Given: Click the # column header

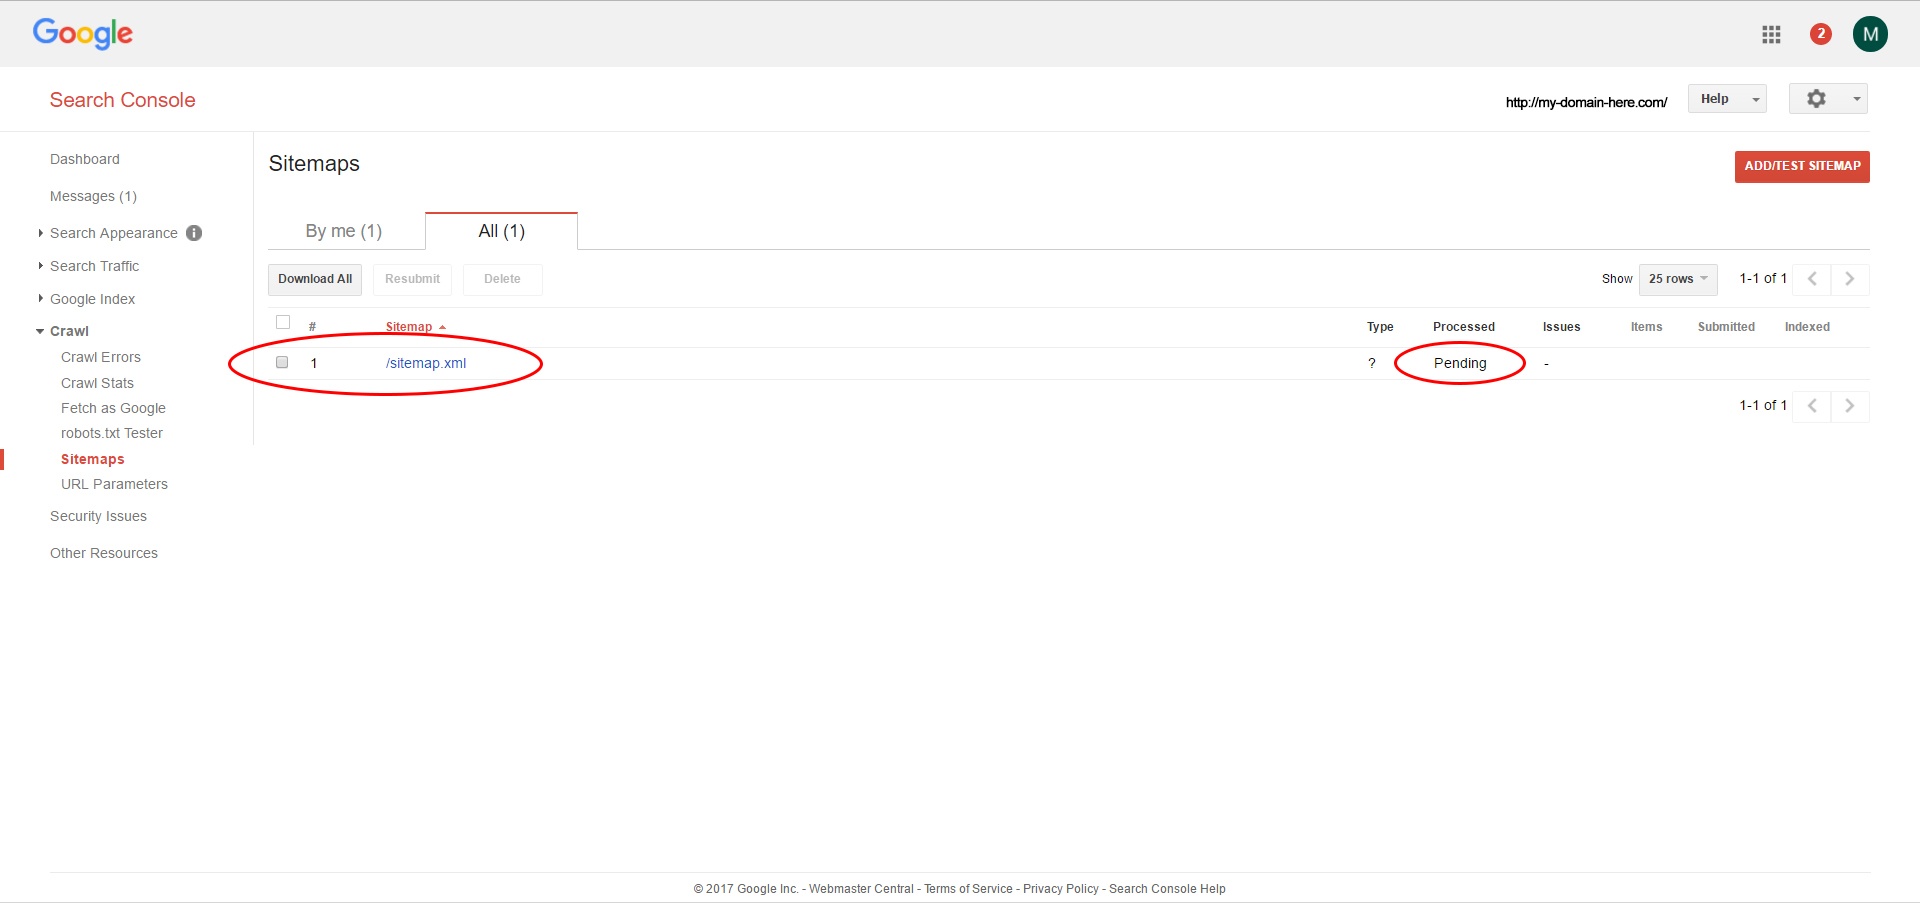Looking at the screenshot, I should point(312,327).
